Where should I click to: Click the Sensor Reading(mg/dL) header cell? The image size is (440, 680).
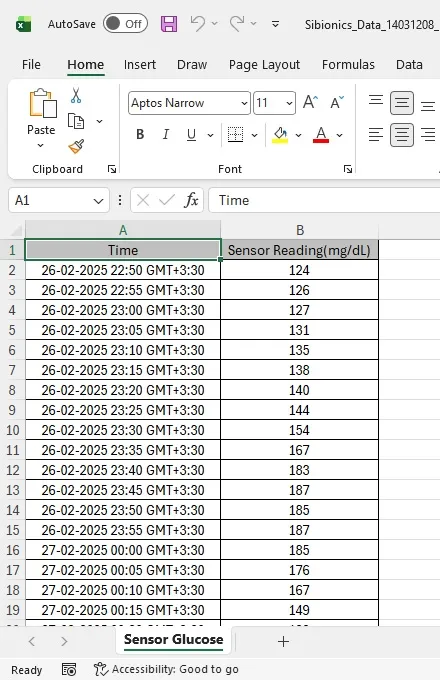coord(300,250)
